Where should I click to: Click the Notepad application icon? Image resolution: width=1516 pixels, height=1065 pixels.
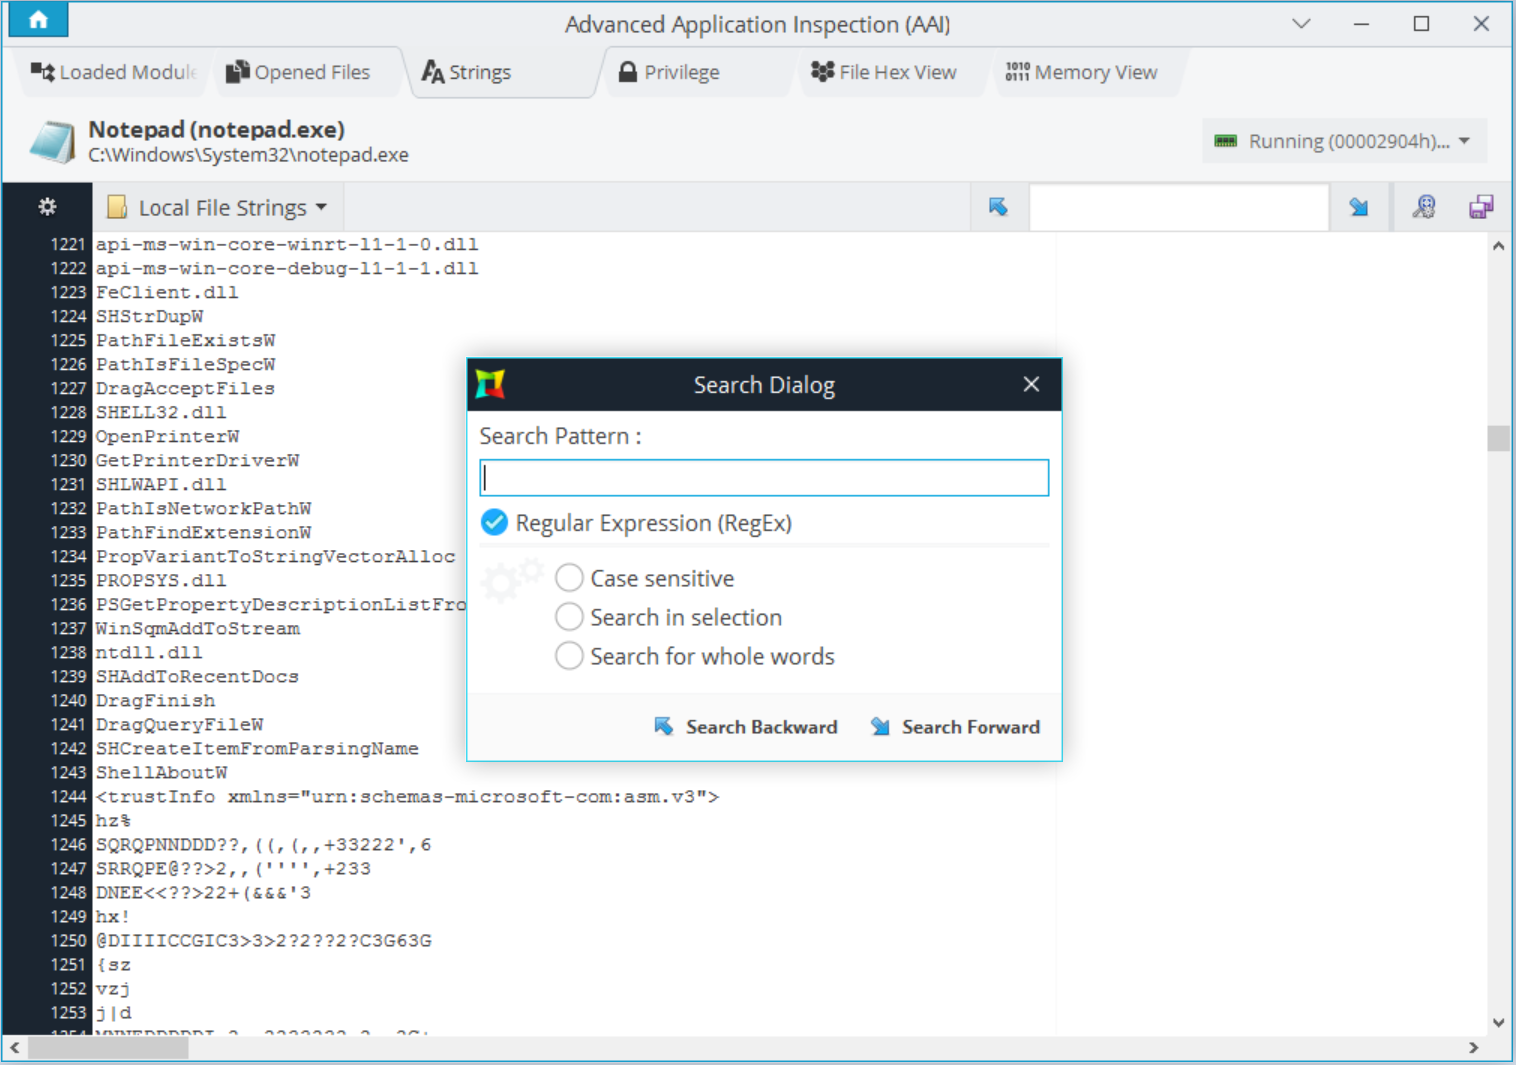tap(51, 141)
